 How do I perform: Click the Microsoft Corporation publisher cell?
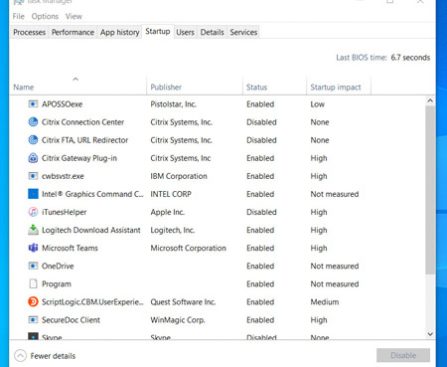click(x=188, y=248)
